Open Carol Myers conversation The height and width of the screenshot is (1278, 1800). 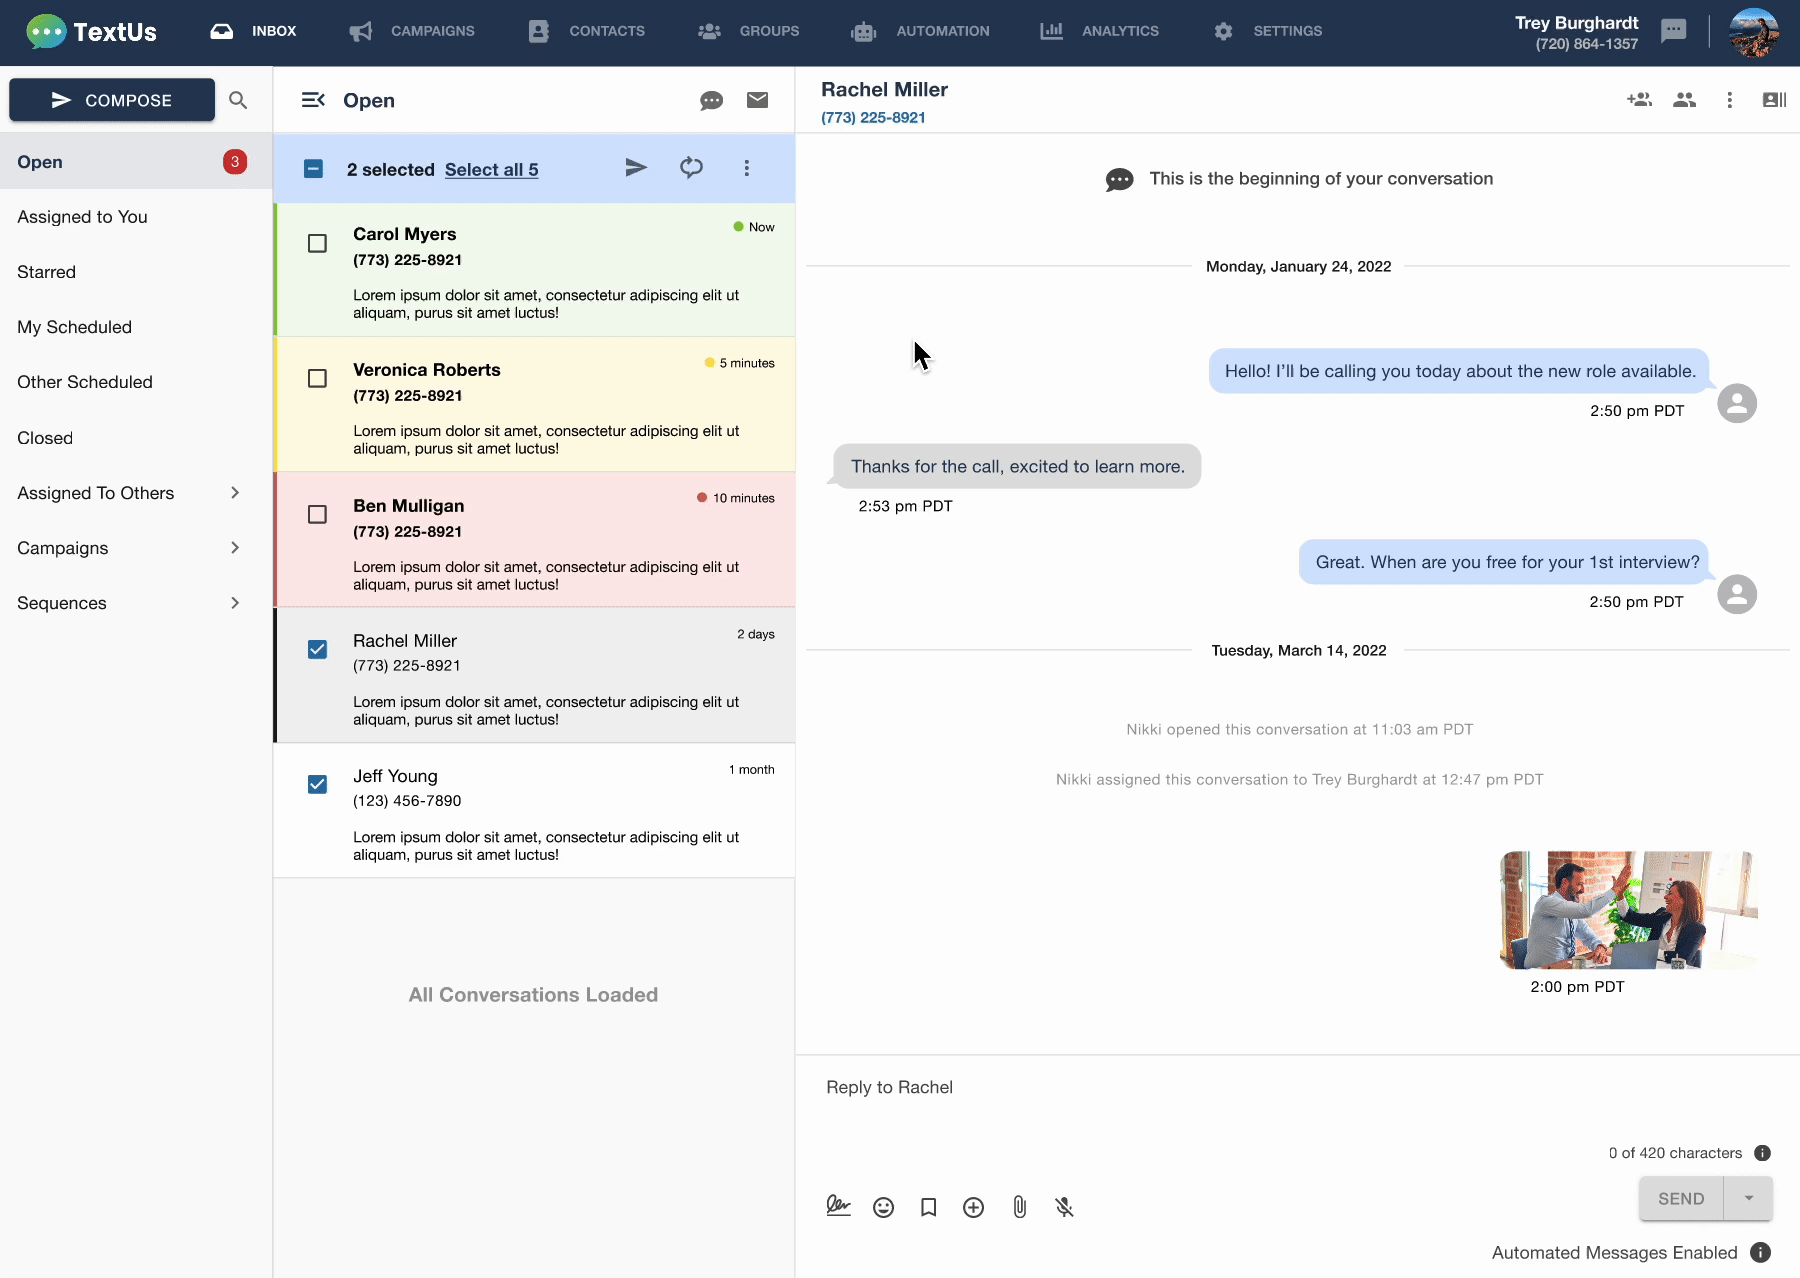pyautogui.click(x=535, y=270)
